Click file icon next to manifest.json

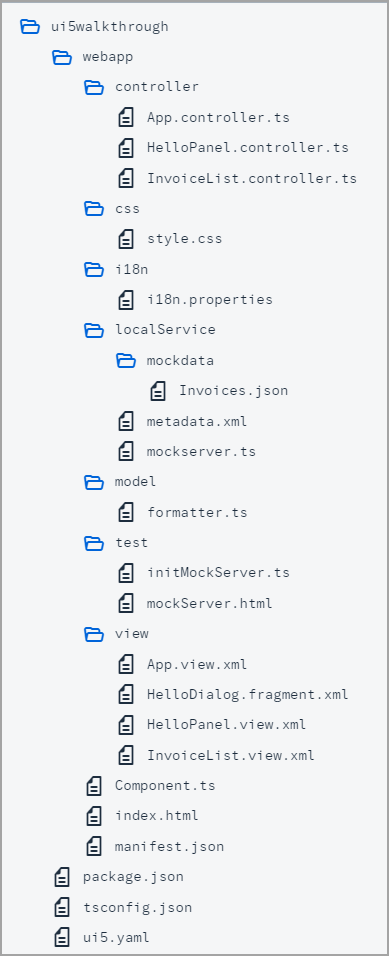[94, 846]
